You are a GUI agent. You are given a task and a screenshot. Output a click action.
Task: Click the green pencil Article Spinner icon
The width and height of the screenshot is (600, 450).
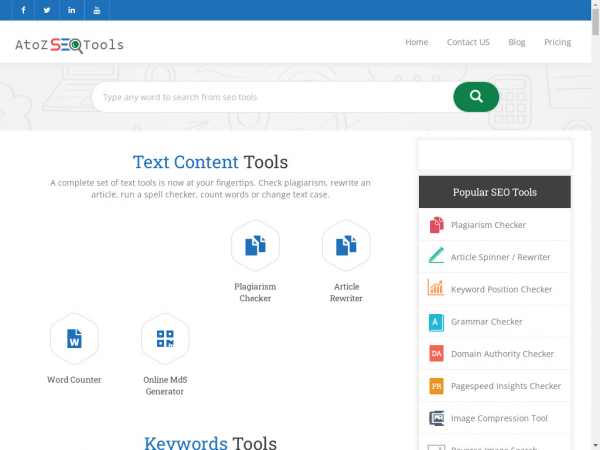[436, 255]
